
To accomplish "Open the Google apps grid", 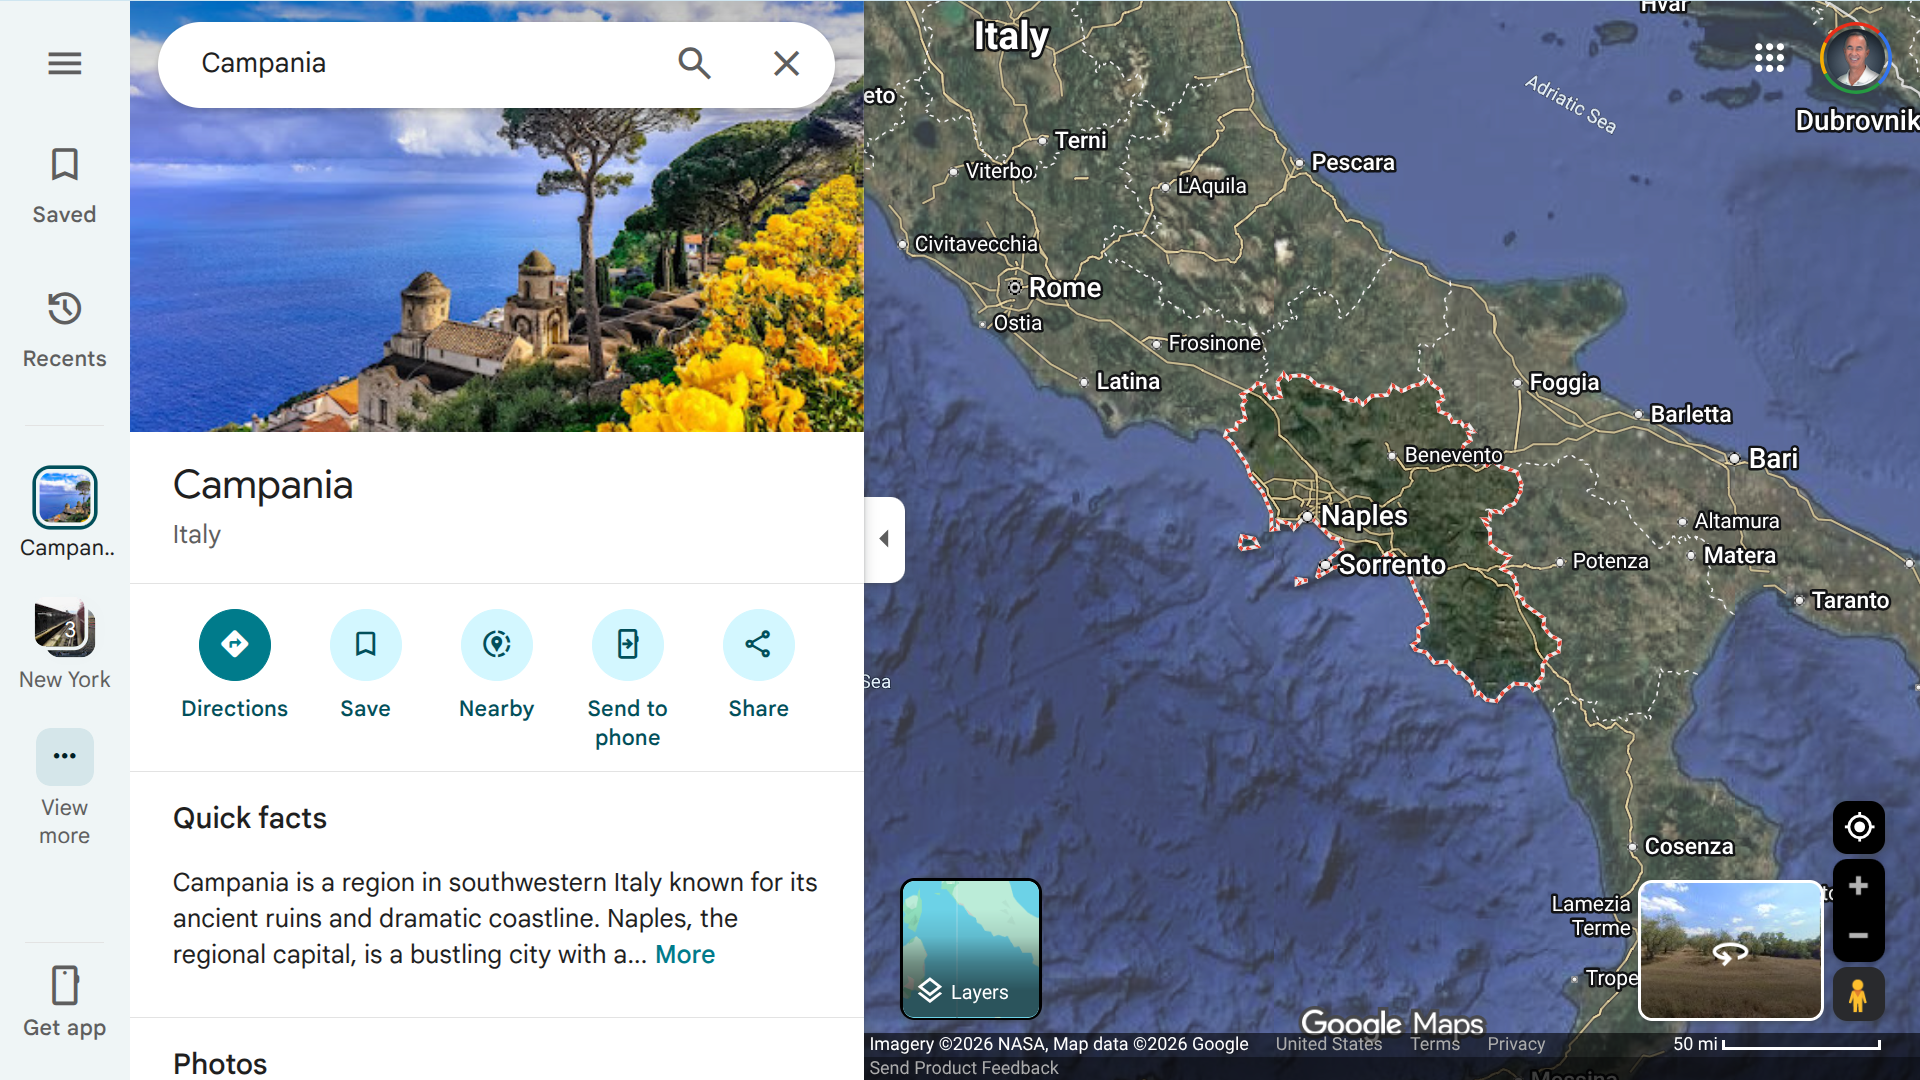I will pos(1769,57).
